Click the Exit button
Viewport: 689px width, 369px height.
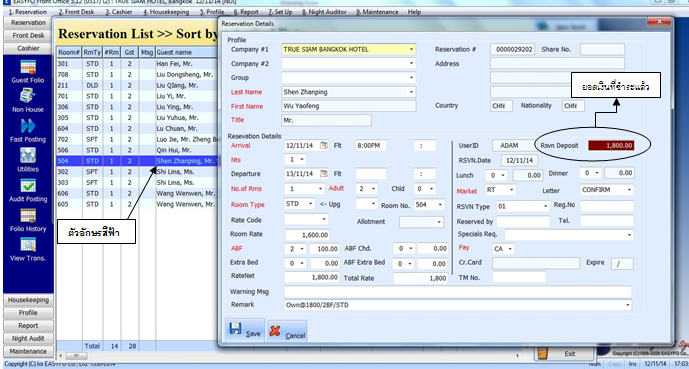click(564, 353)
